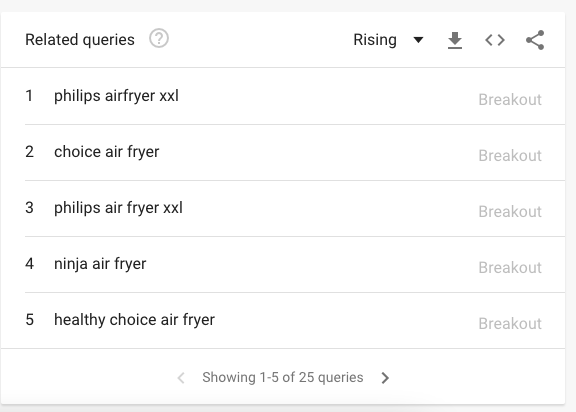The height and width of the screenshot is (412, 576).
Task: Click the dropdown arrow beside Rising
Action: coord(418,40)
